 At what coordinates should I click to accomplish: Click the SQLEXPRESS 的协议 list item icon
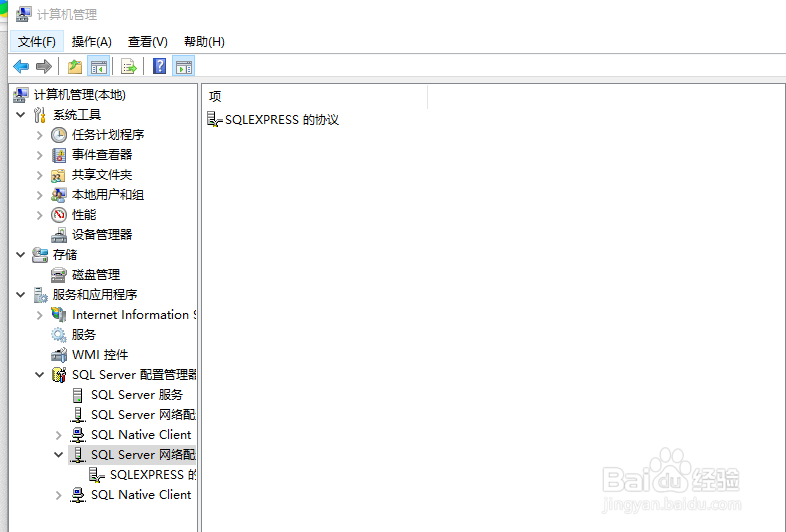point(215,119)
